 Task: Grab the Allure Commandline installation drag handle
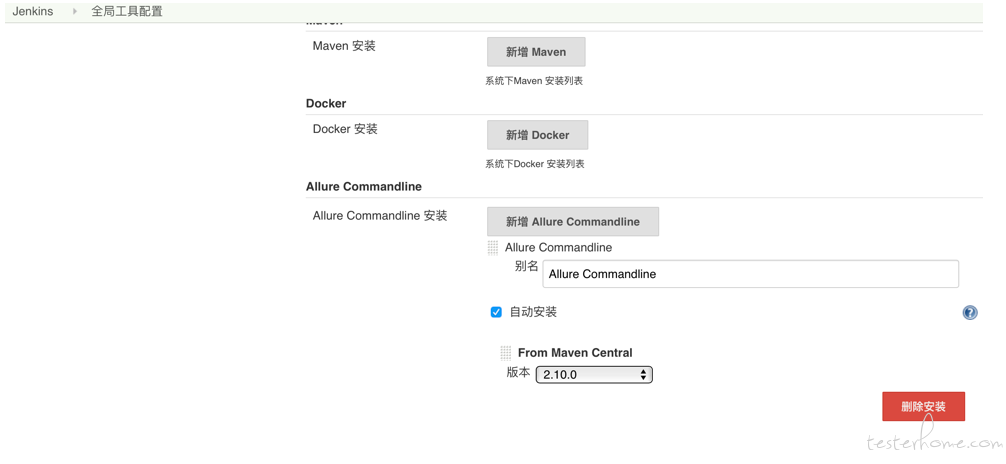point(493,248)
